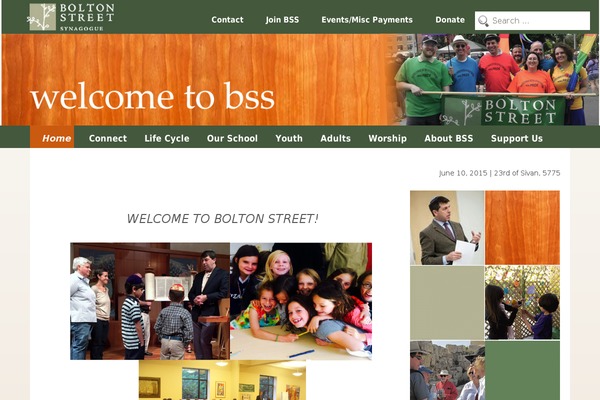This screenshot has height=400, width=600.
Task: Open the Connect menu
Action: [108, 138]
